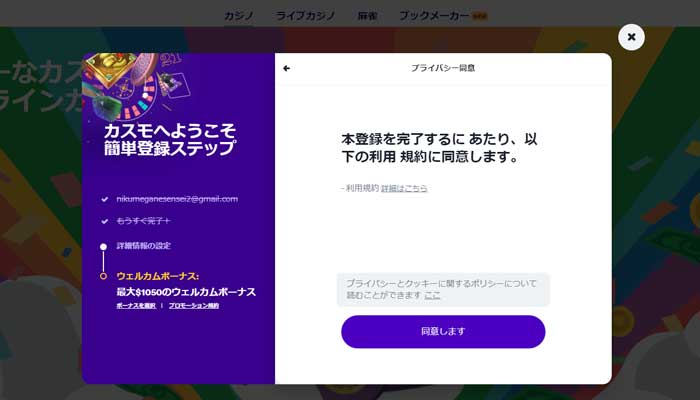Switch to the ライブカジノ tab

305,16
